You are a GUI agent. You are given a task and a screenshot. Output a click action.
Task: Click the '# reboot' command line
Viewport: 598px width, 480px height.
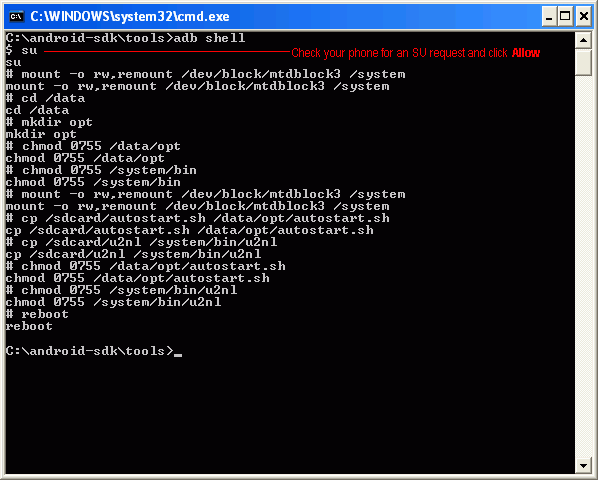(37, 314)
